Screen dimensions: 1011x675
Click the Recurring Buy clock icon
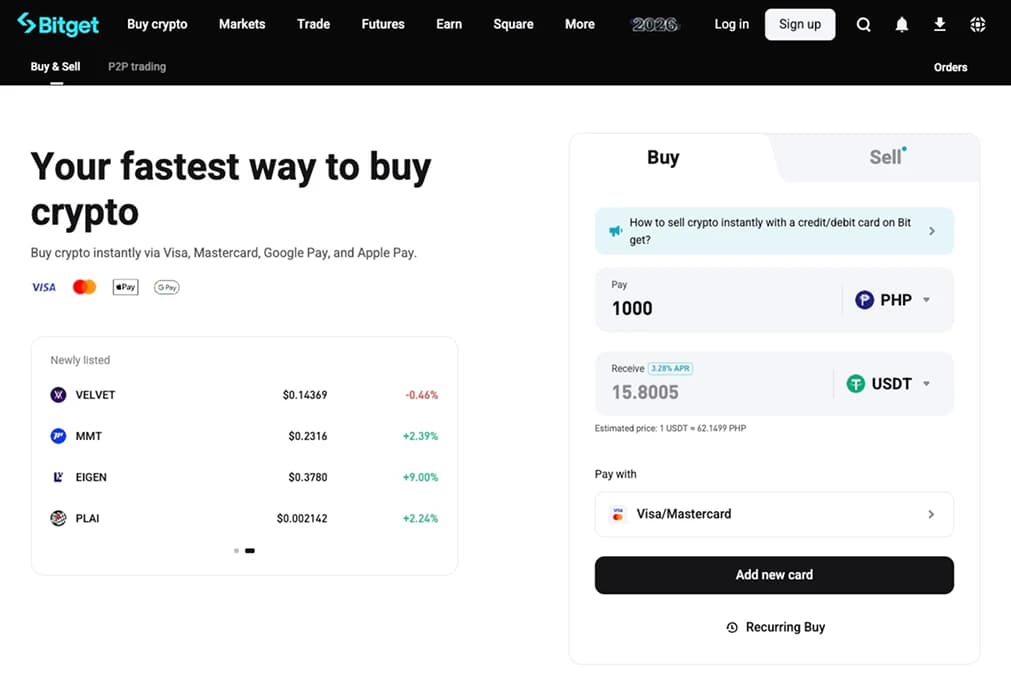click(732, 627)
